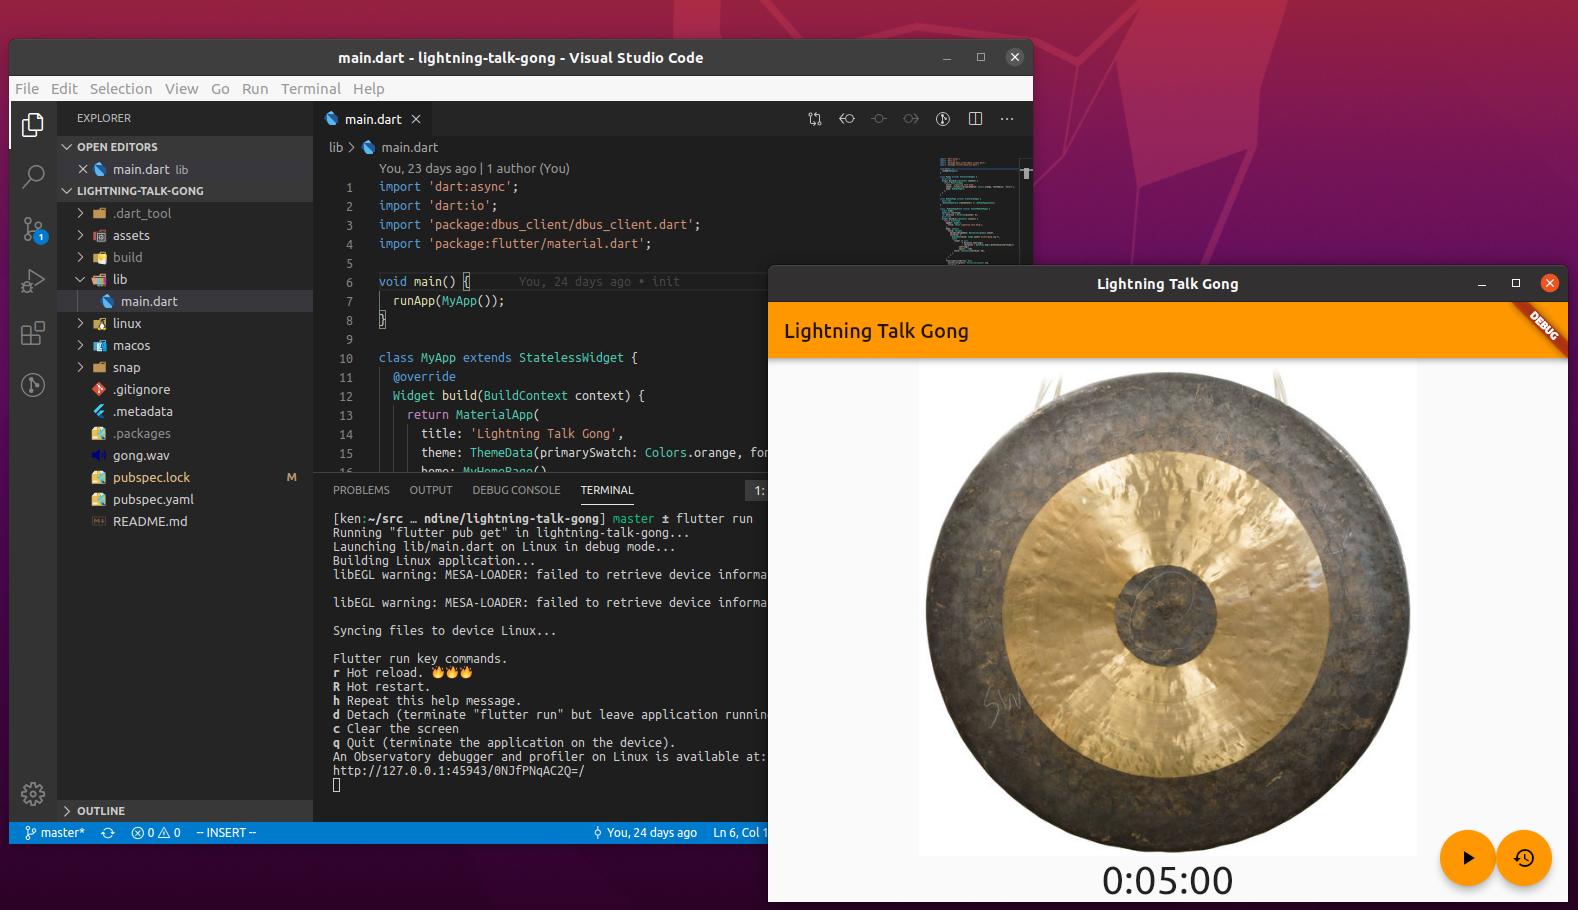Open the Run and Debug view

coord(33,281)
